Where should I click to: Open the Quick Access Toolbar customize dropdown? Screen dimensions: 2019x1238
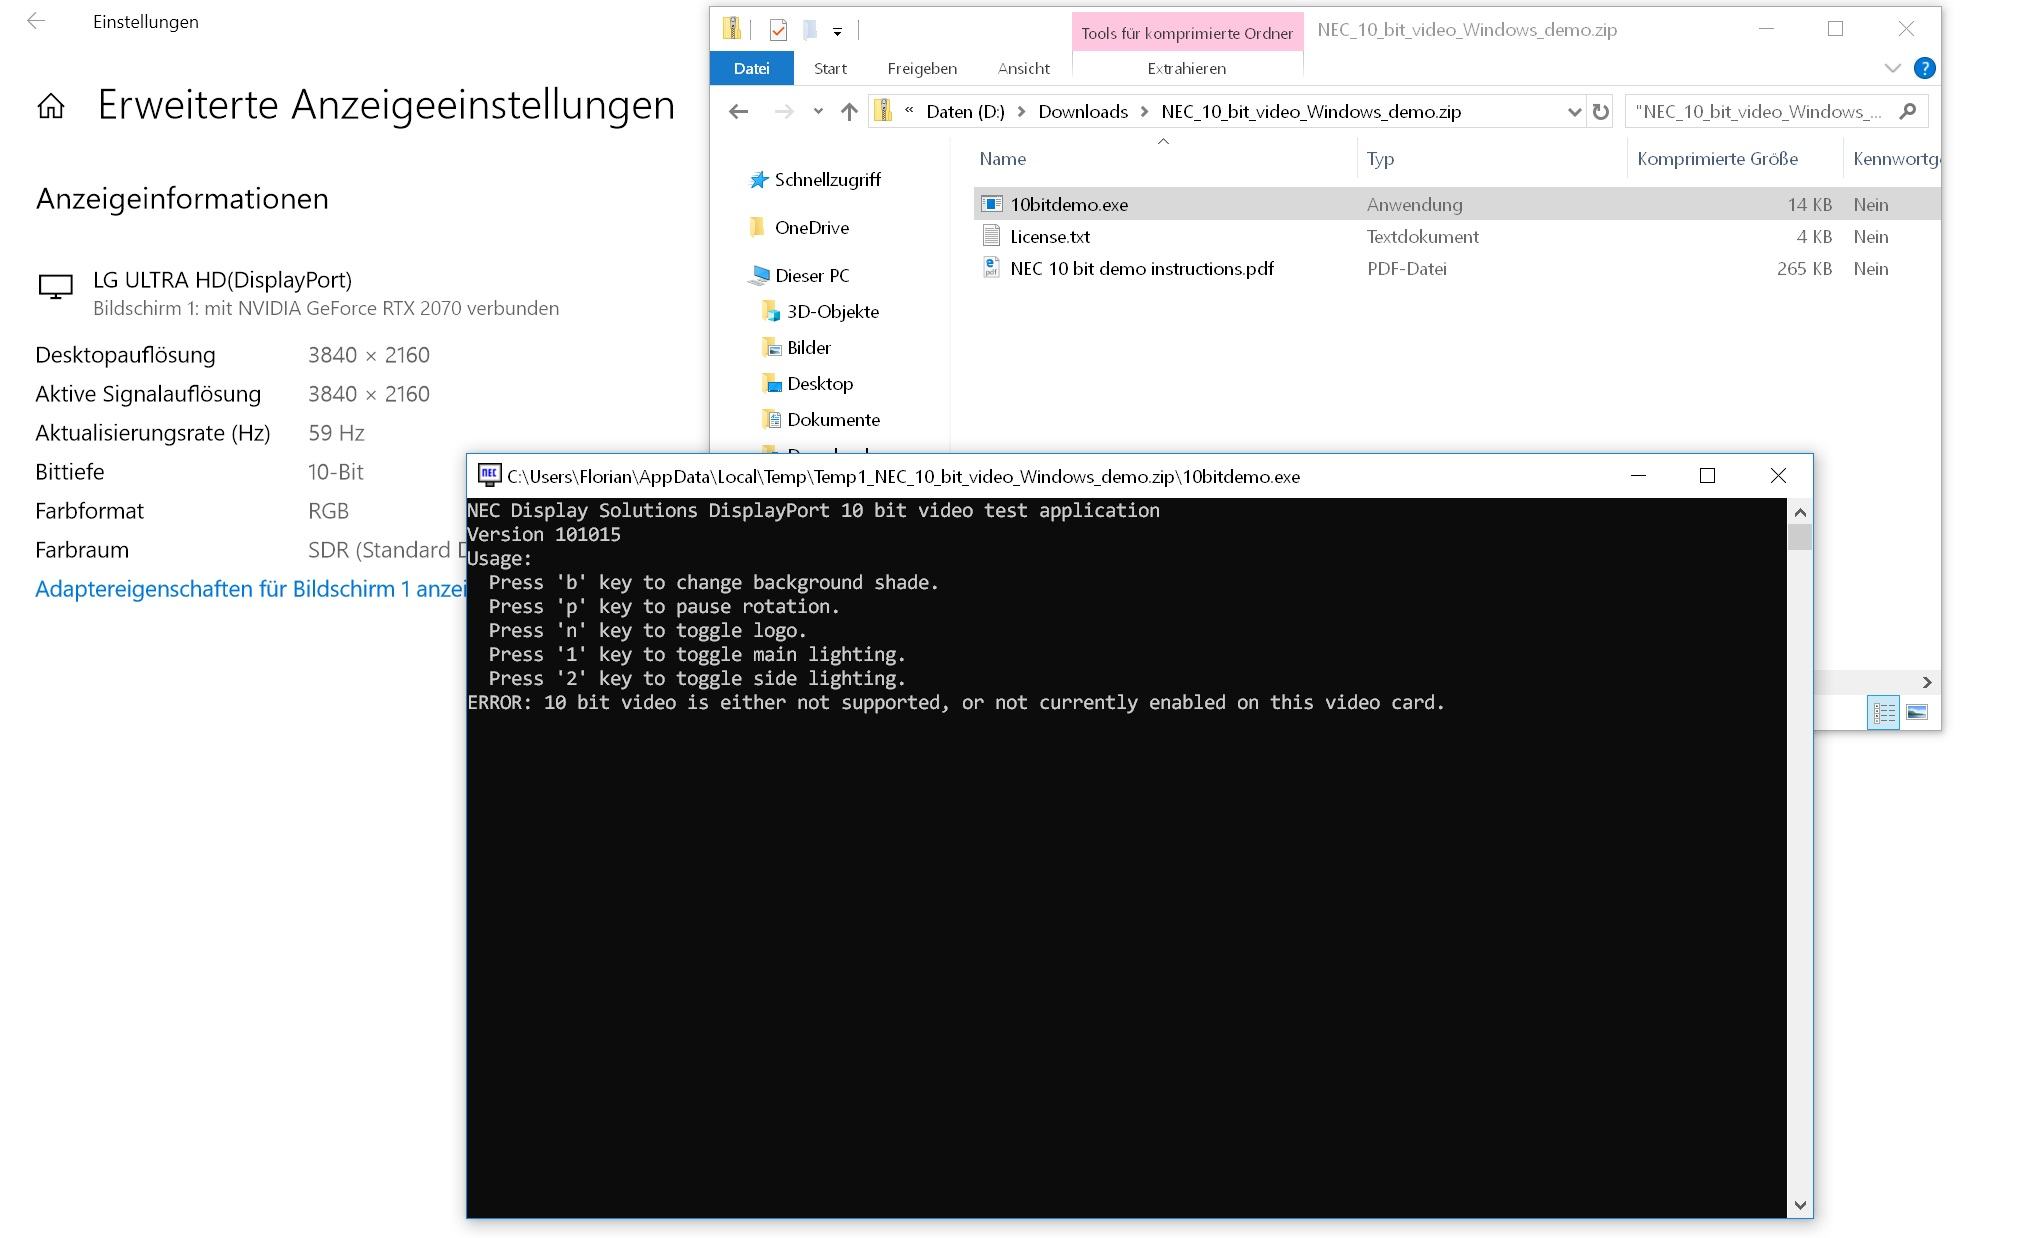[837, 31]
